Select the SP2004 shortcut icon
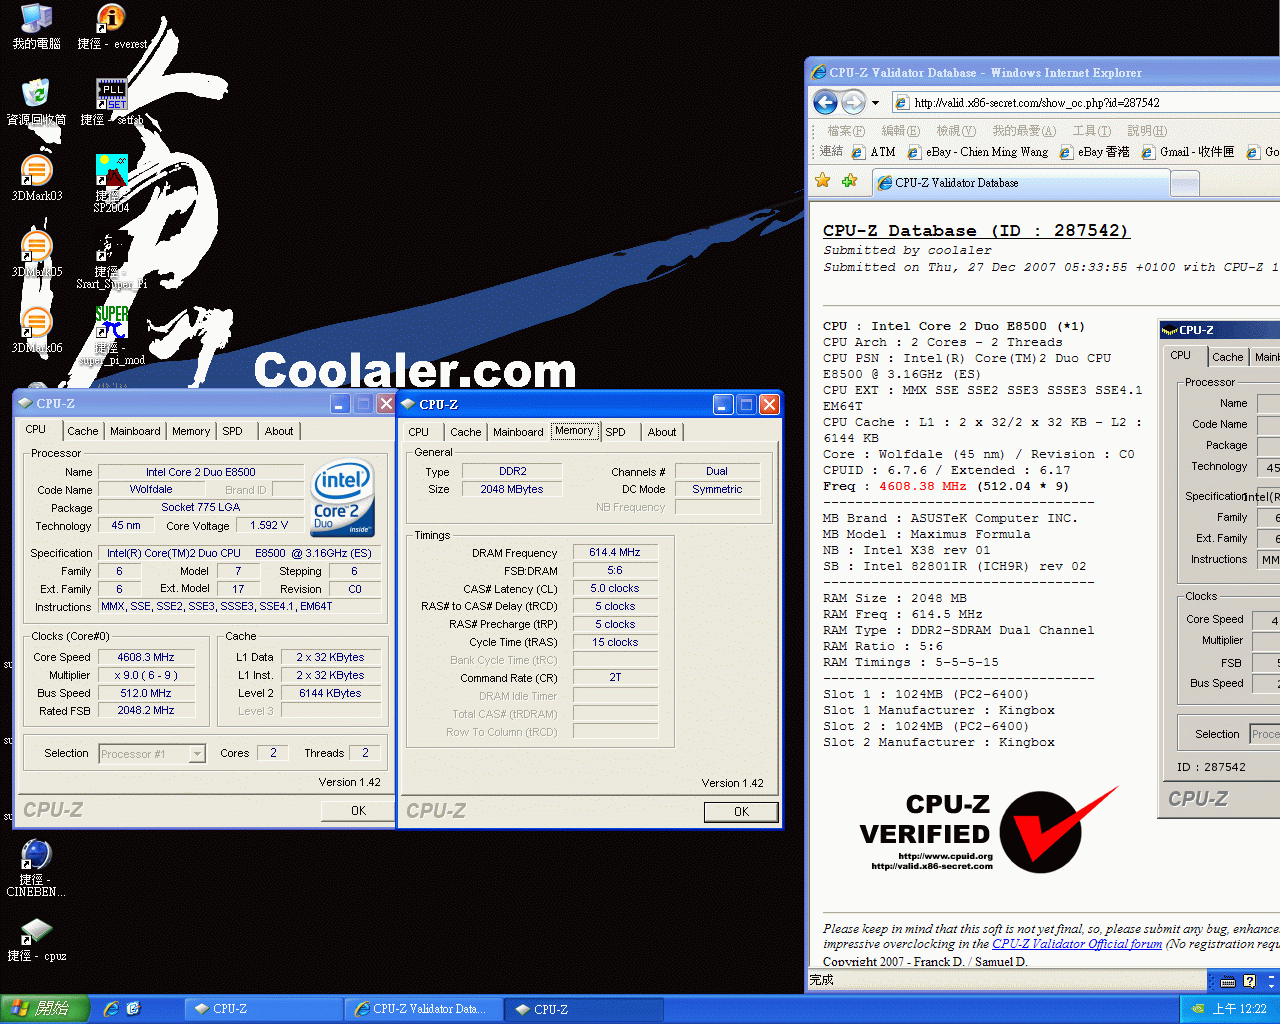The width and height of the screenshot is (1280, 1024). [111, 183]
